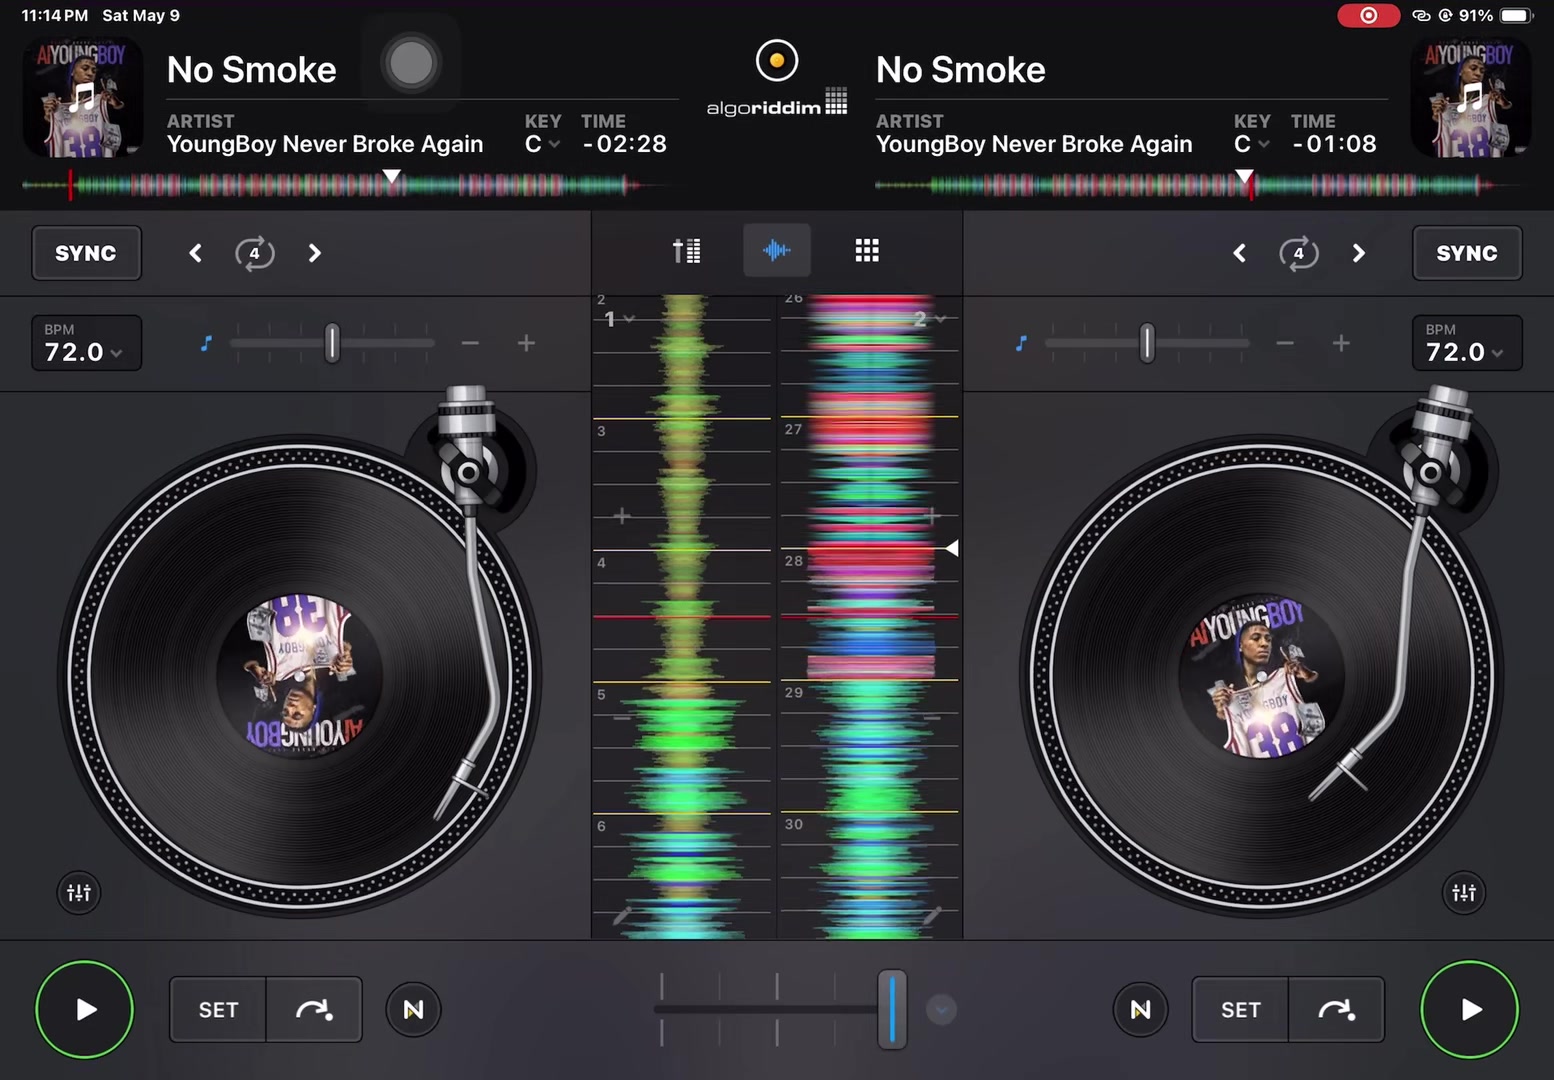
Task: Open deck 2 waveform dropdown
Action: pos(929,319)
